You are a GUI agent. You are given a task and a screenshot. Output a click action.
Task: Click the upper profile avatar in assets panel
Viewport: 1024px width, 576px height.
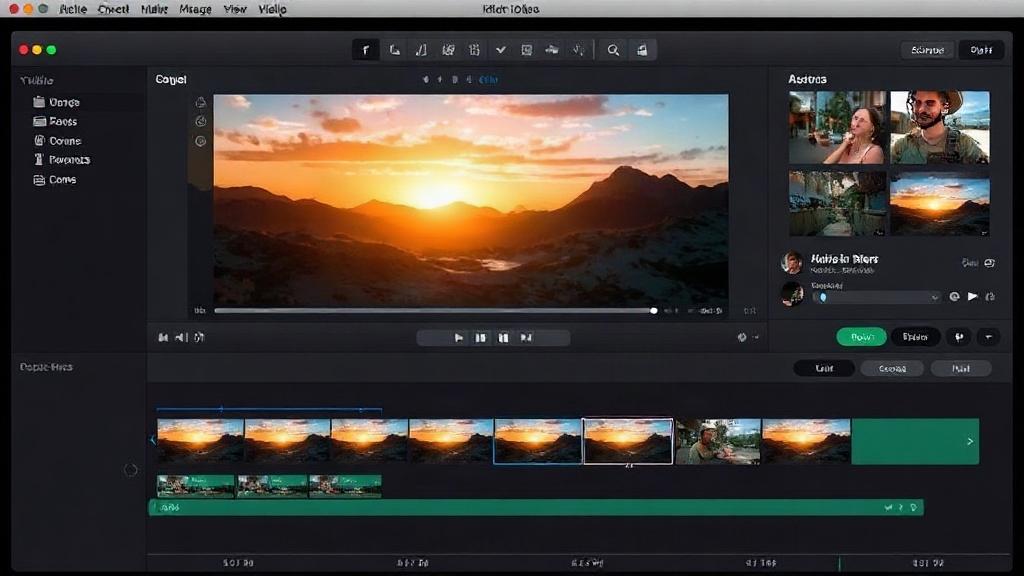pos(792,263)
